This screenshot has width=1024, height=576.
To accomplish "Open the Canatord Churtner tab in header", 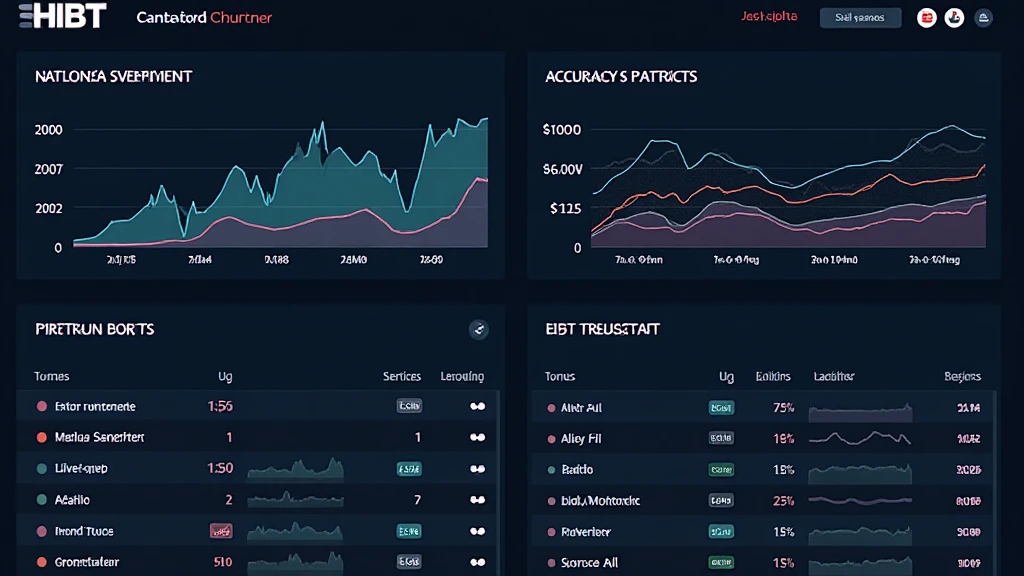I will point(203,18).
